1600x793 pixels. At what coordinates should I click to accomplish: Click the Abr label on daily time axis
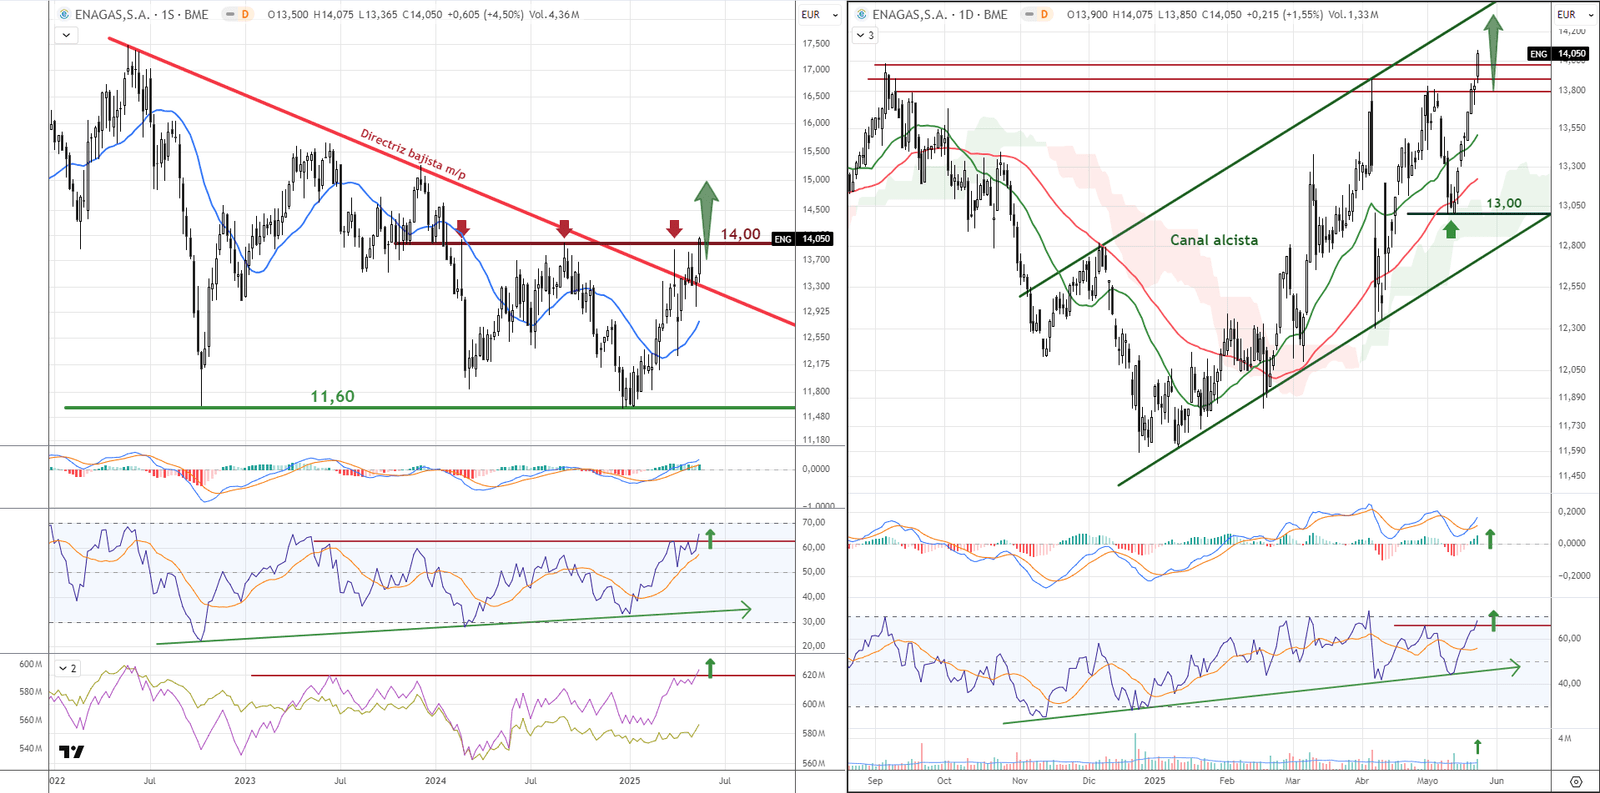(1361, 781)
